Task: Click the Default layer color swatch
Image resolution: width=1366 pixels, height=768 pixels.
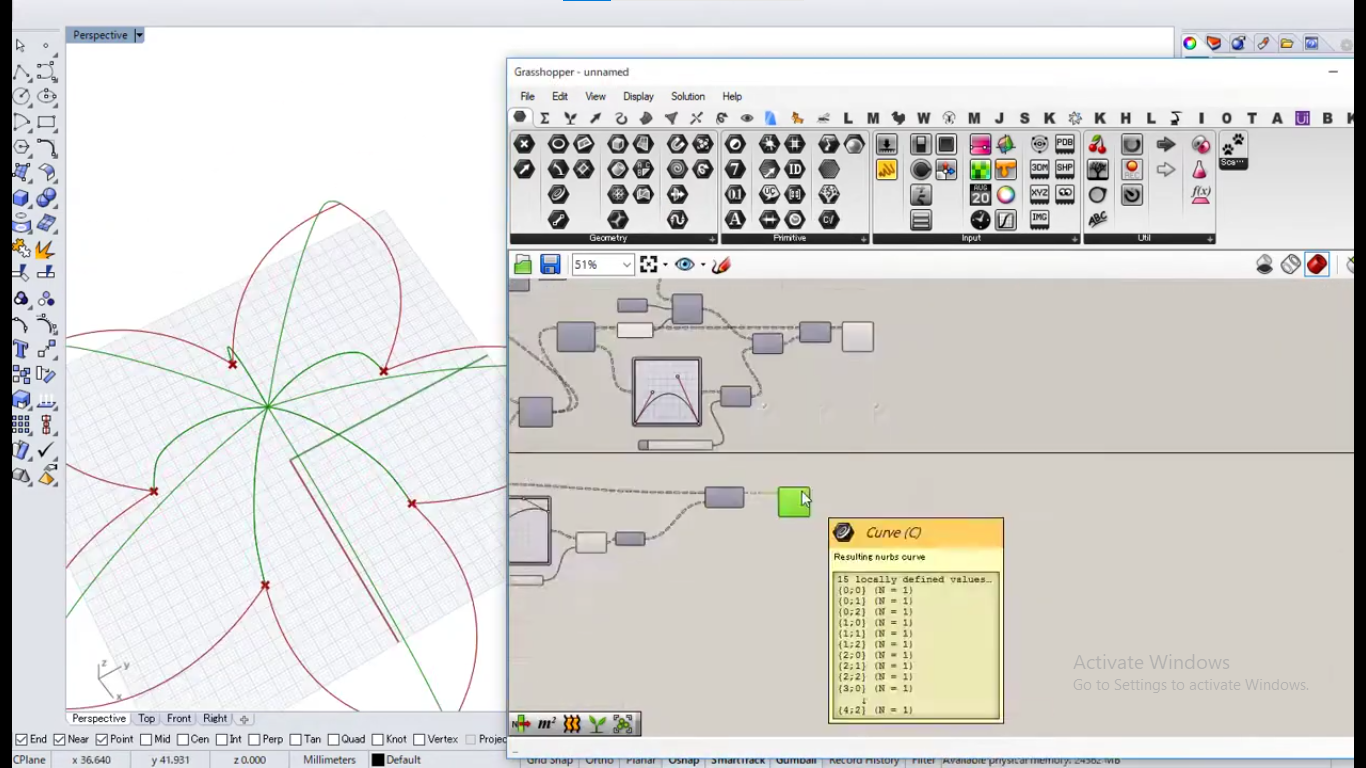Action: [x=378, y=760]
